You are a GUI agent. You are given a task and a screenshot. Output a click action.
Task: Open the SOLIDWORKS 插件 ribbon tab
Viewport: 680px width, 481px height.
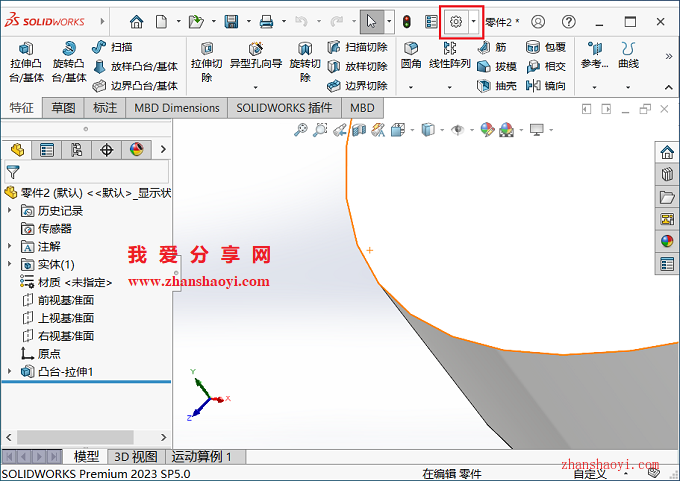click(284, 108)
